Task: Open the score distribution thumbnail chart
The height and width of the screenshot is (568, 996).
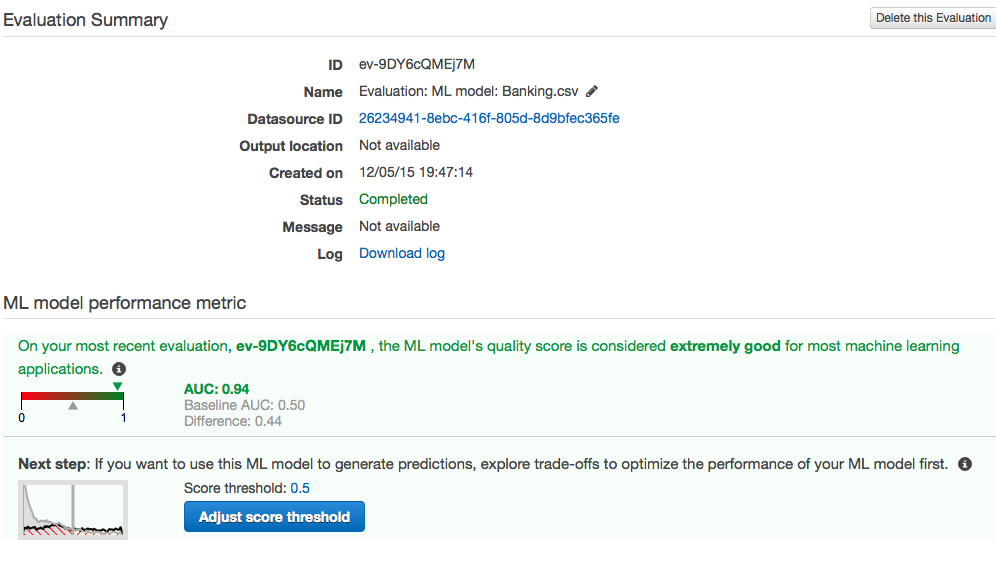Action: [73, 510]
